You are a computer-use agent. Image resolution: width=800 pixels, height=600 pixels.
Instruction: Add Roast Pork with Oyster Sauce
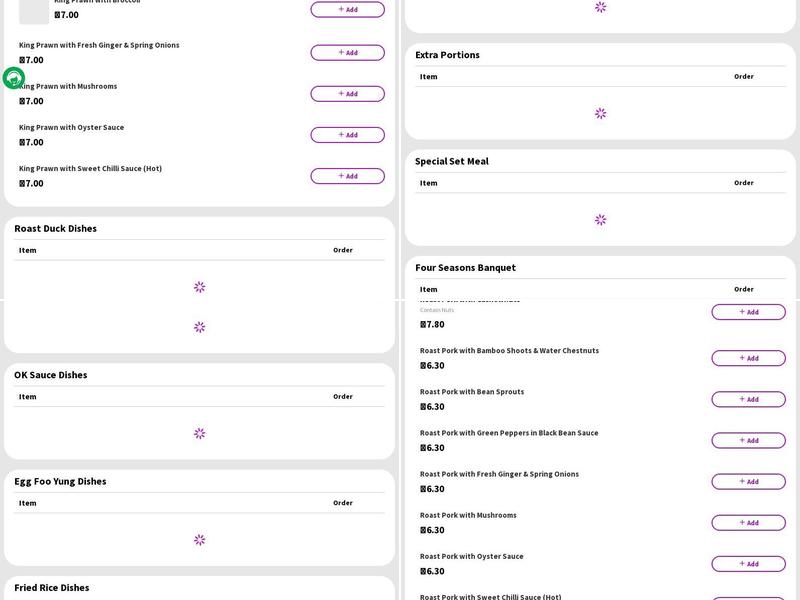(748, 564)
